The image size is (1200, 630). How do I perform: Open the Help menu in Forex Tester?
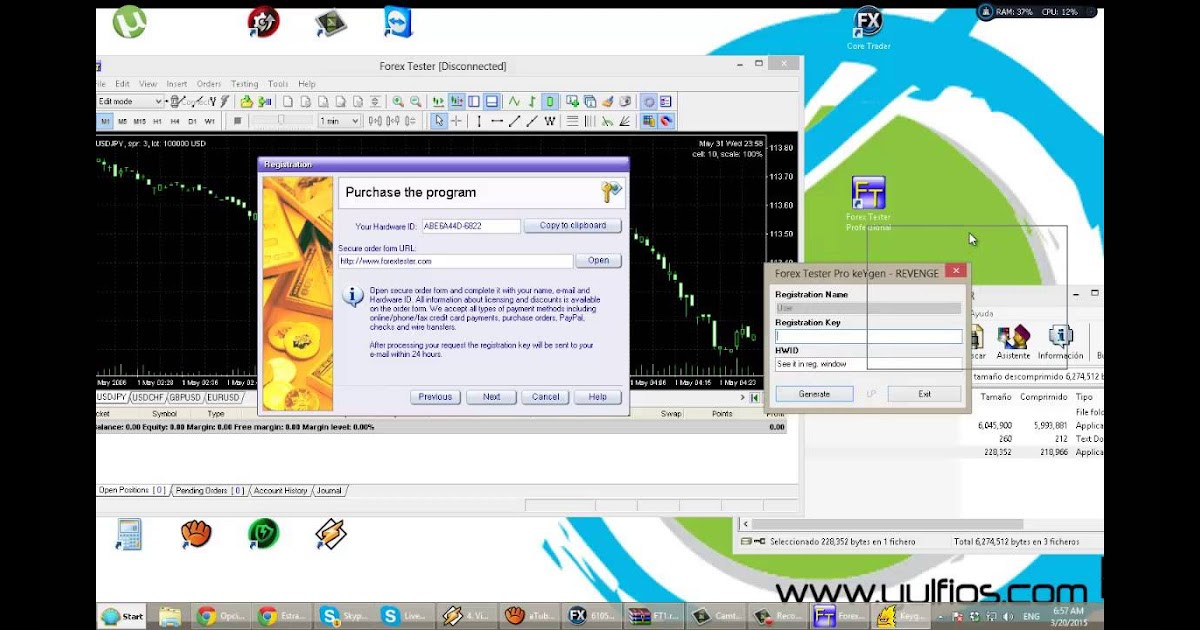point(307,84)
